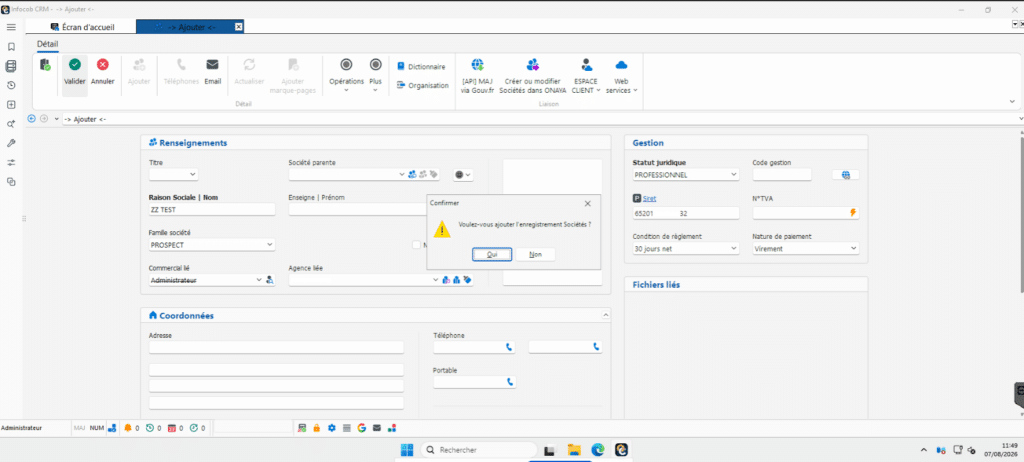Open the Famille société PROSPECT dropdown
1024x462 pixels.
coord(270,244)
